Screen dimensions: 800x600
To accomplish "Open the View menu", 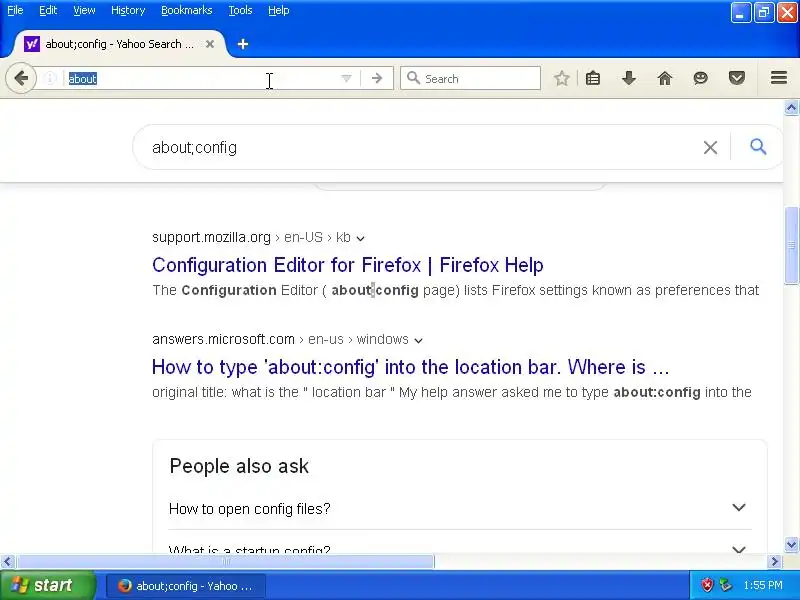I will 84,10.
